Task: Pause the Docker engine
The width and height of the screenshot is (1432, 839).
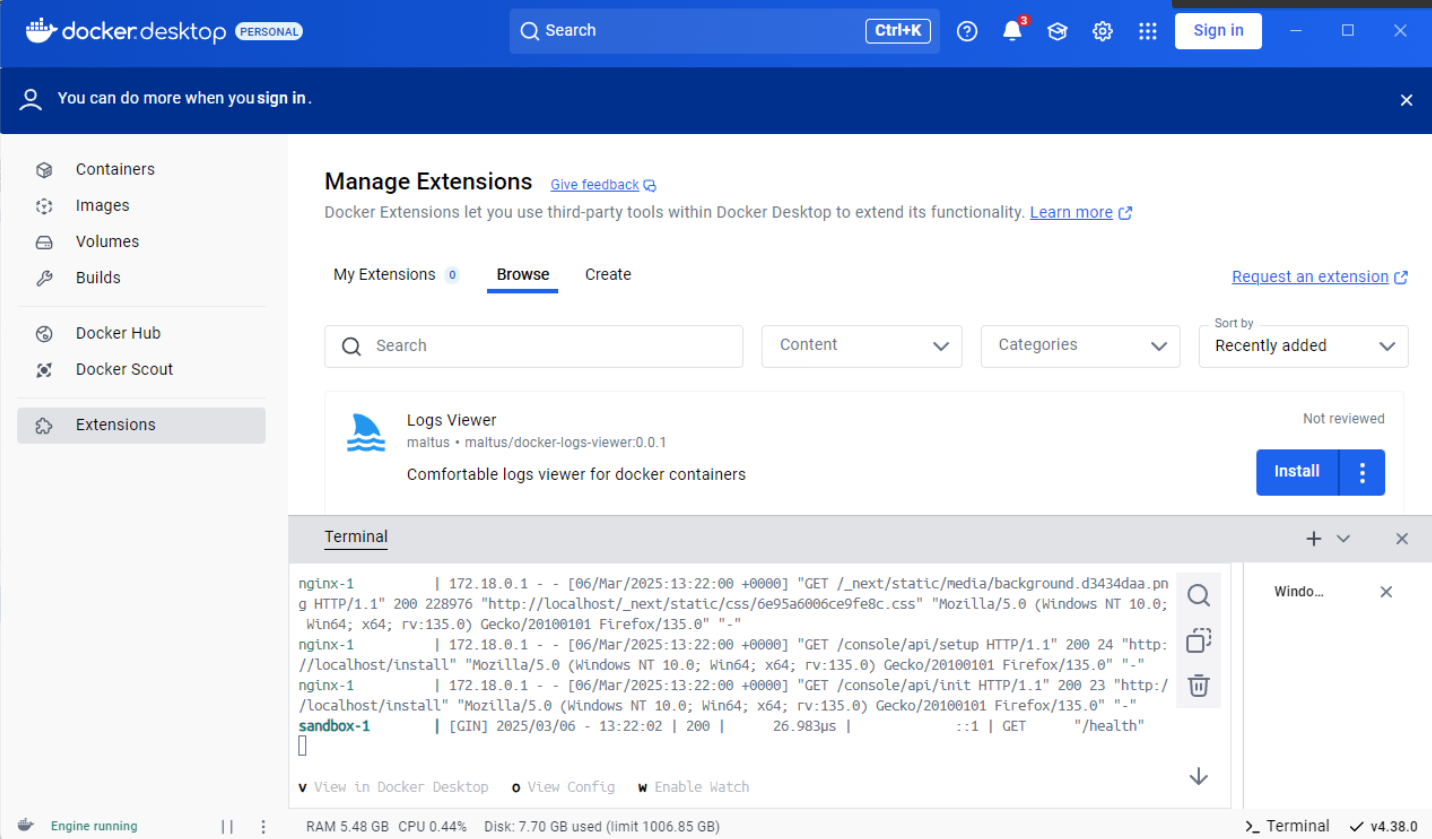Action: point(227,827)
